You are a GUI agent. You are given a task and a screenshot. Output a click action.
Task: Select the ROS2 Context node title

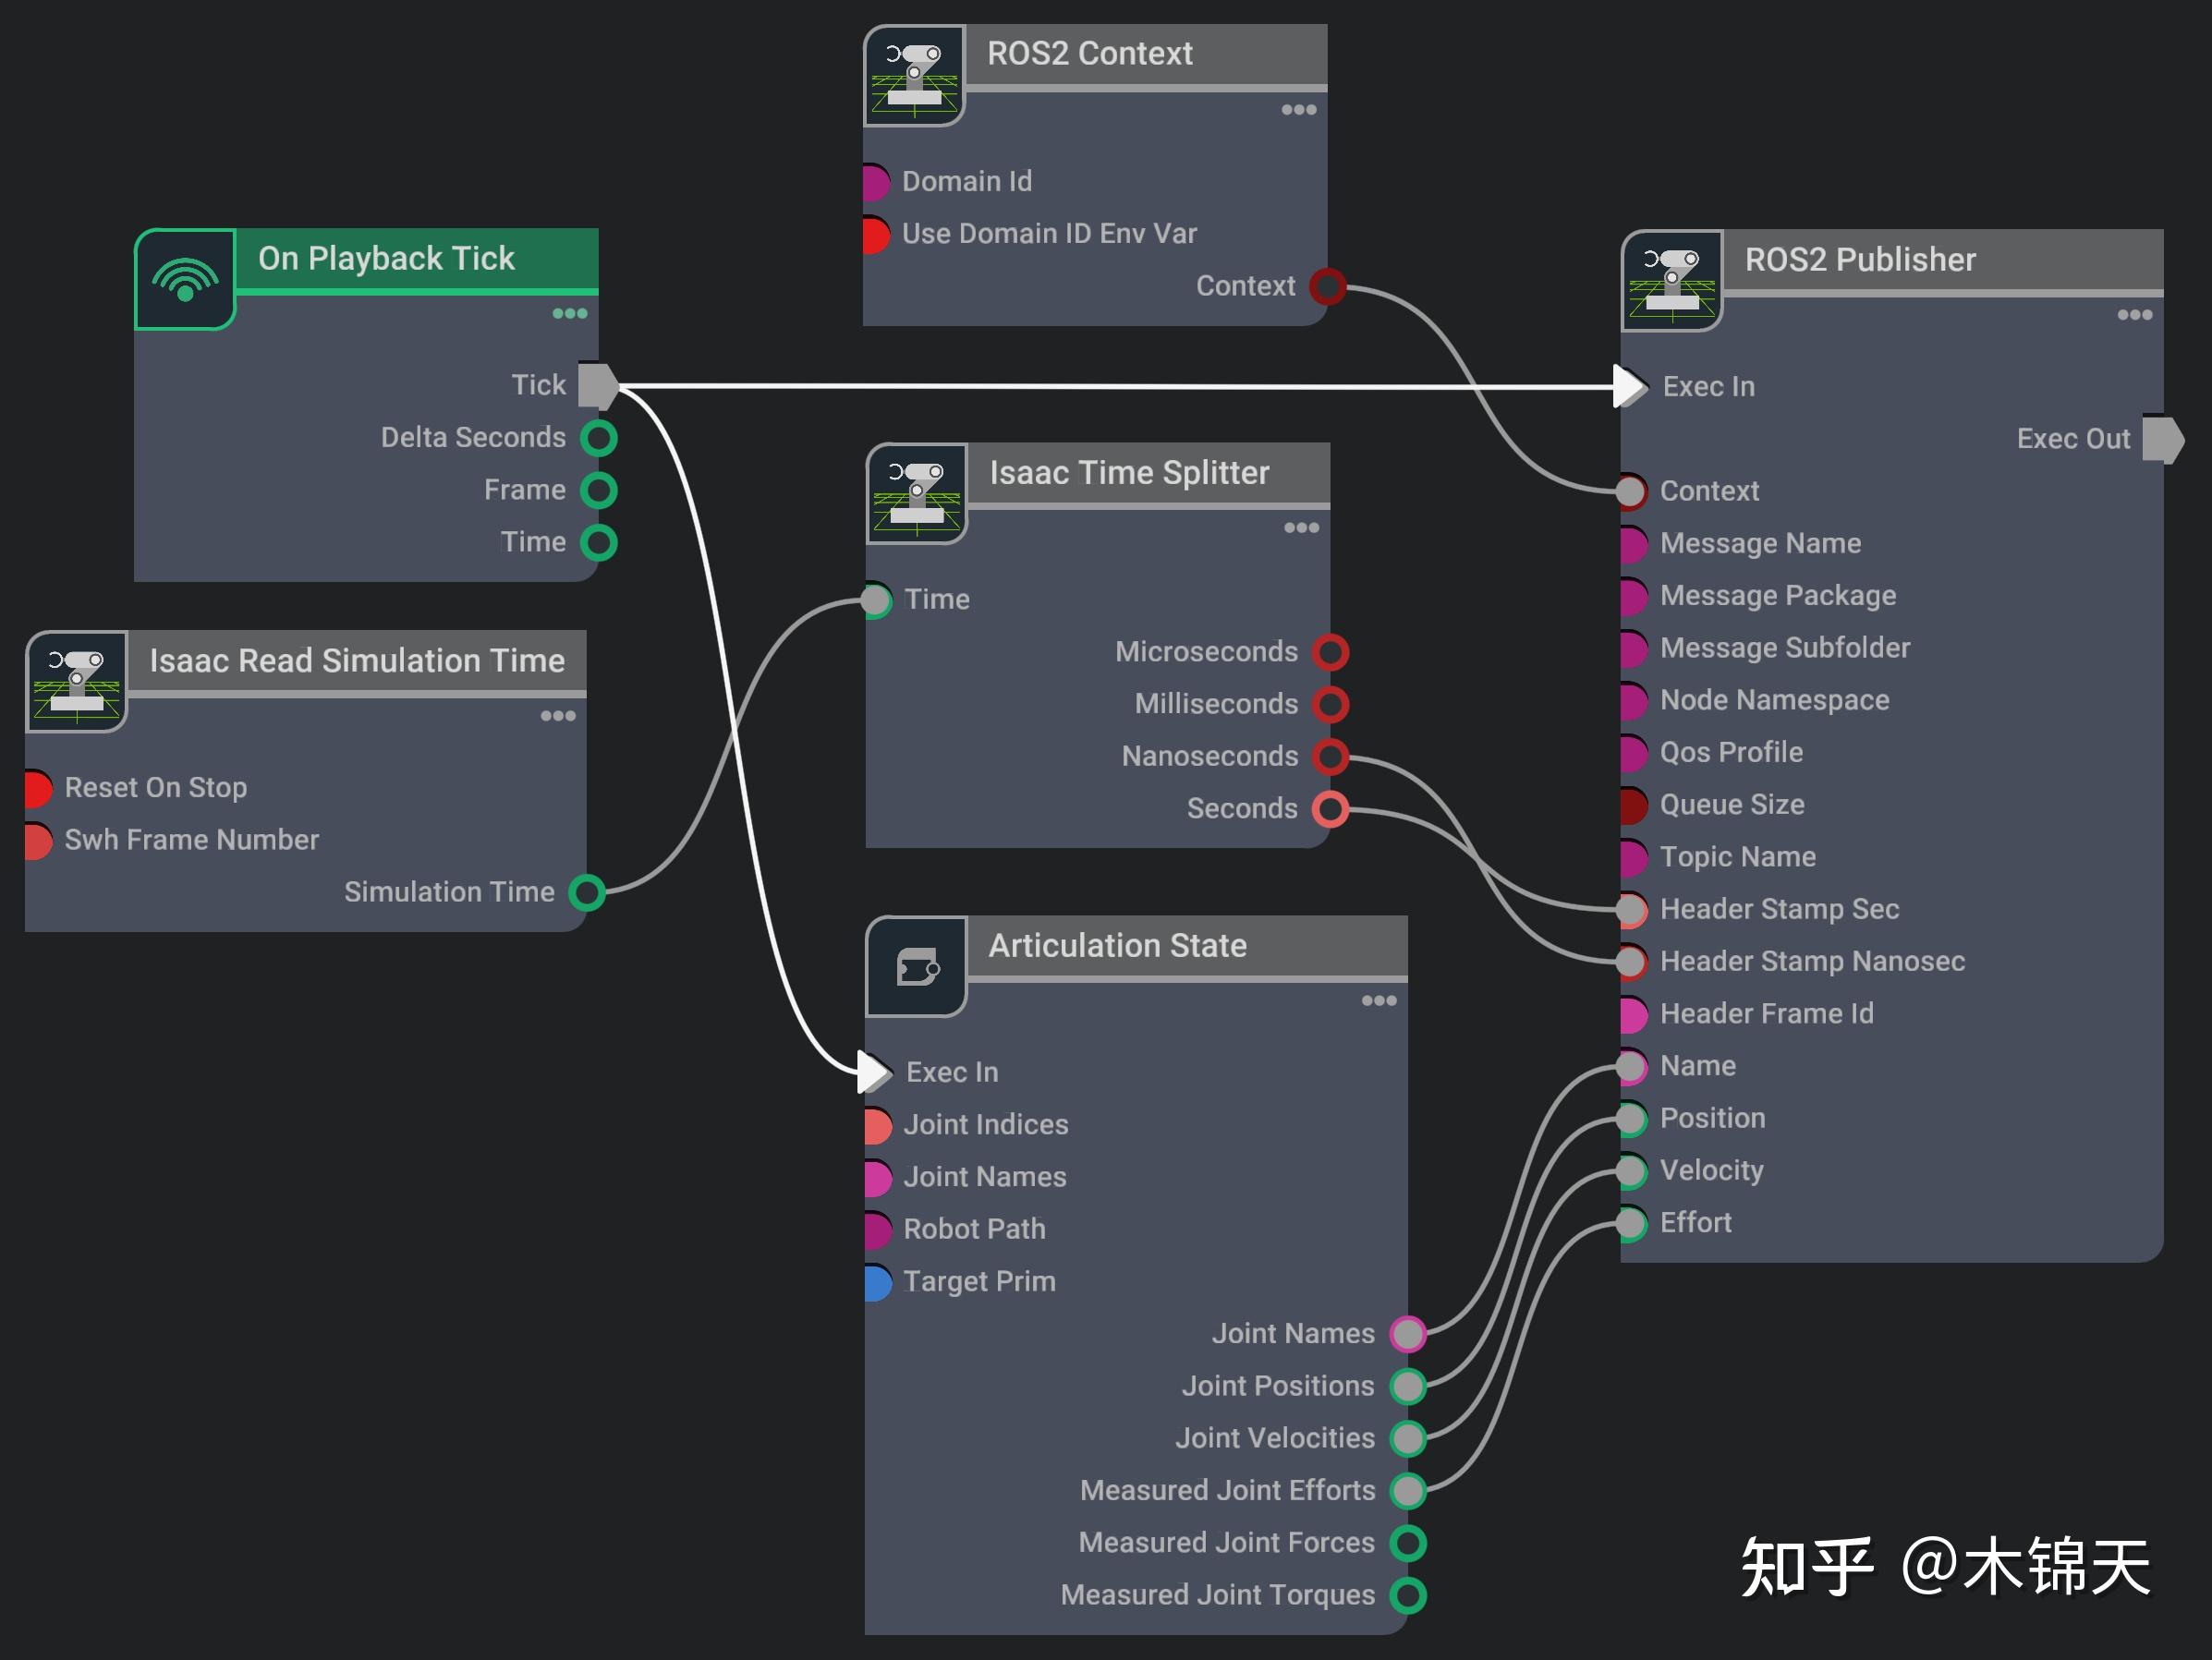pyautogui.click(x=1090, y=53)
